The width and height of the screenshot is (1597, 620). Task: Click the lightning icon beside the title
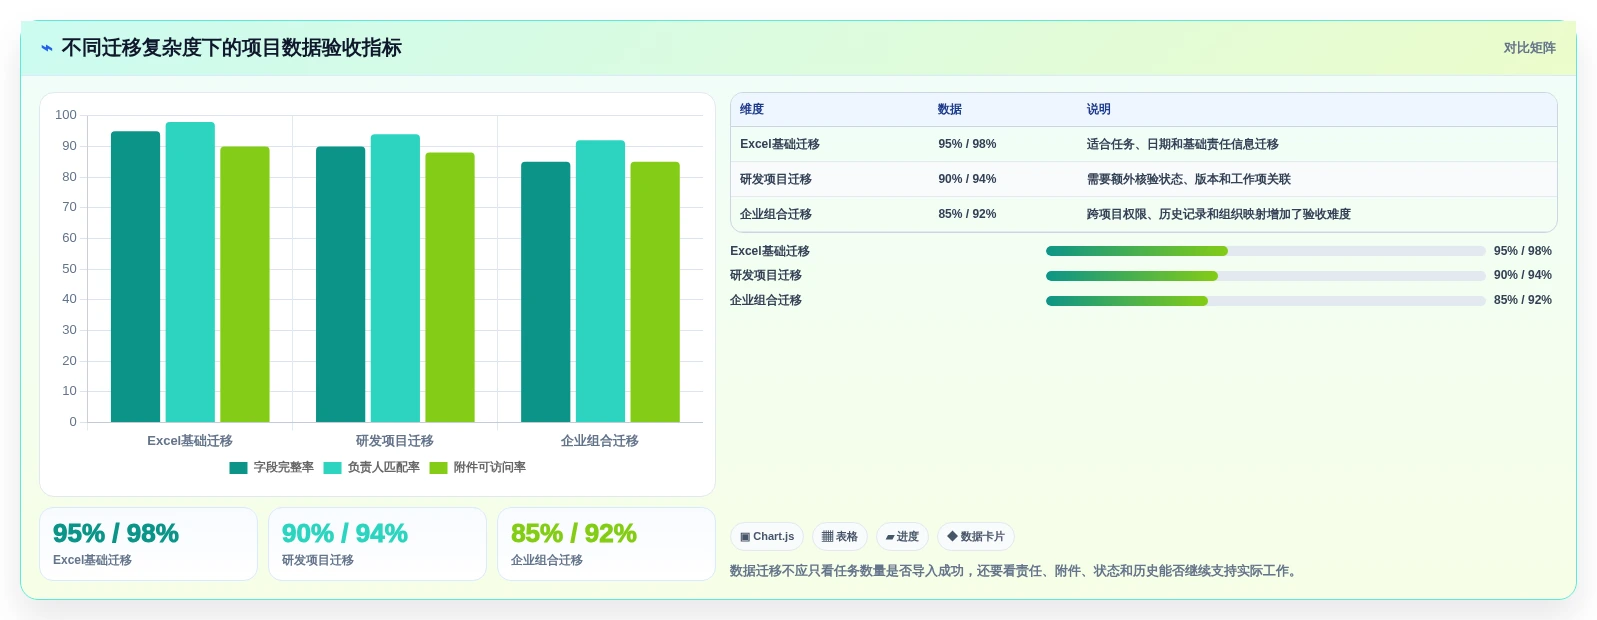(x=46, y=48)
